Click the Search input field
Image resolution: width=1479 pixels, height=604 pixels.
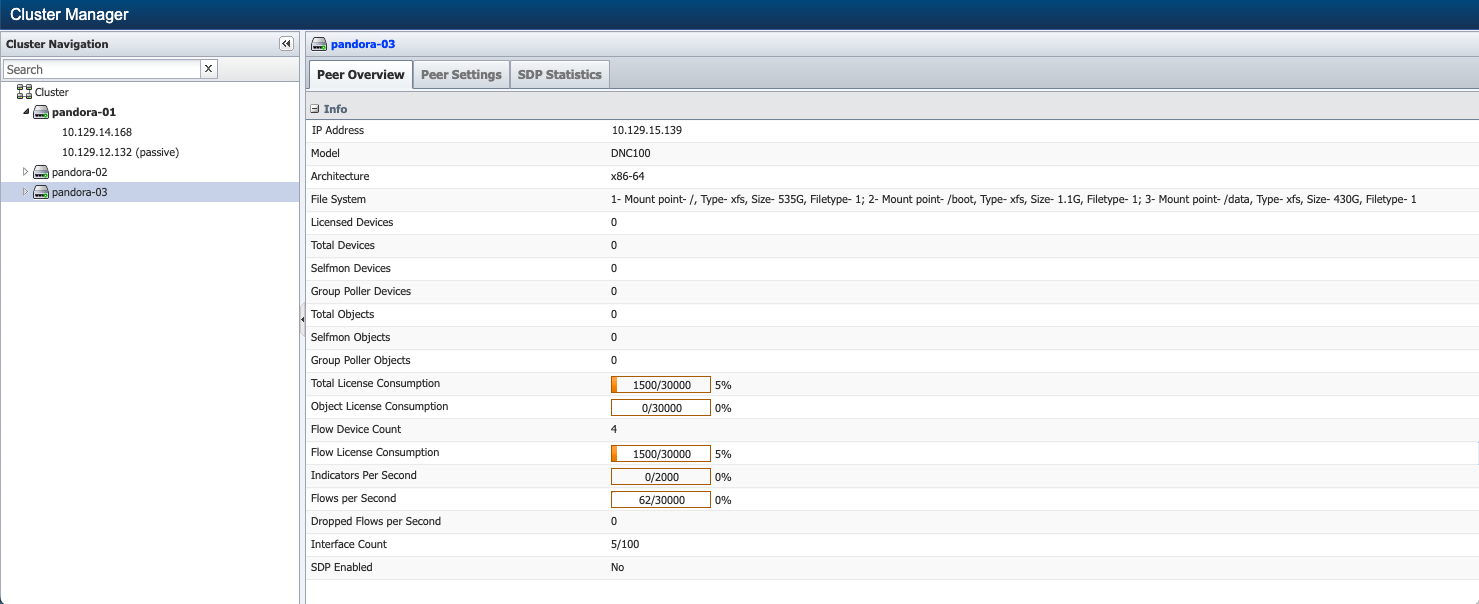(x=102, y=69)
